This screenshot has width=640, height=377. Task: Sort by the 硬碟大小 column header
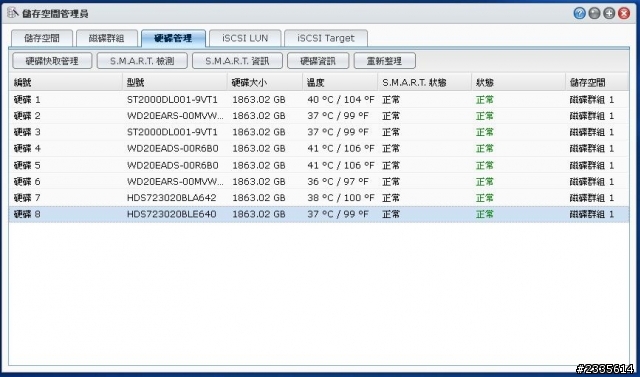pos(264,83)
